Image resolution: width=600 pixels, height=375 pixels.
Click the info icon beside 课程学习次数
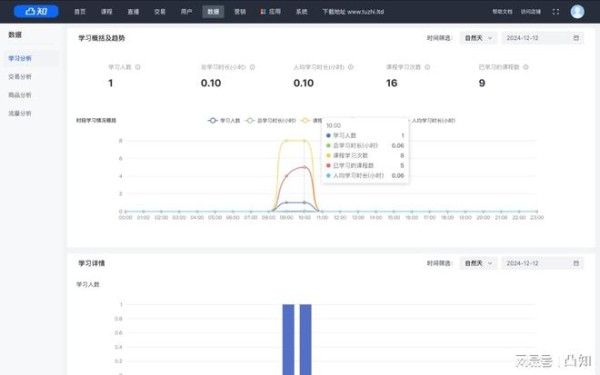(x=427, y=67)
